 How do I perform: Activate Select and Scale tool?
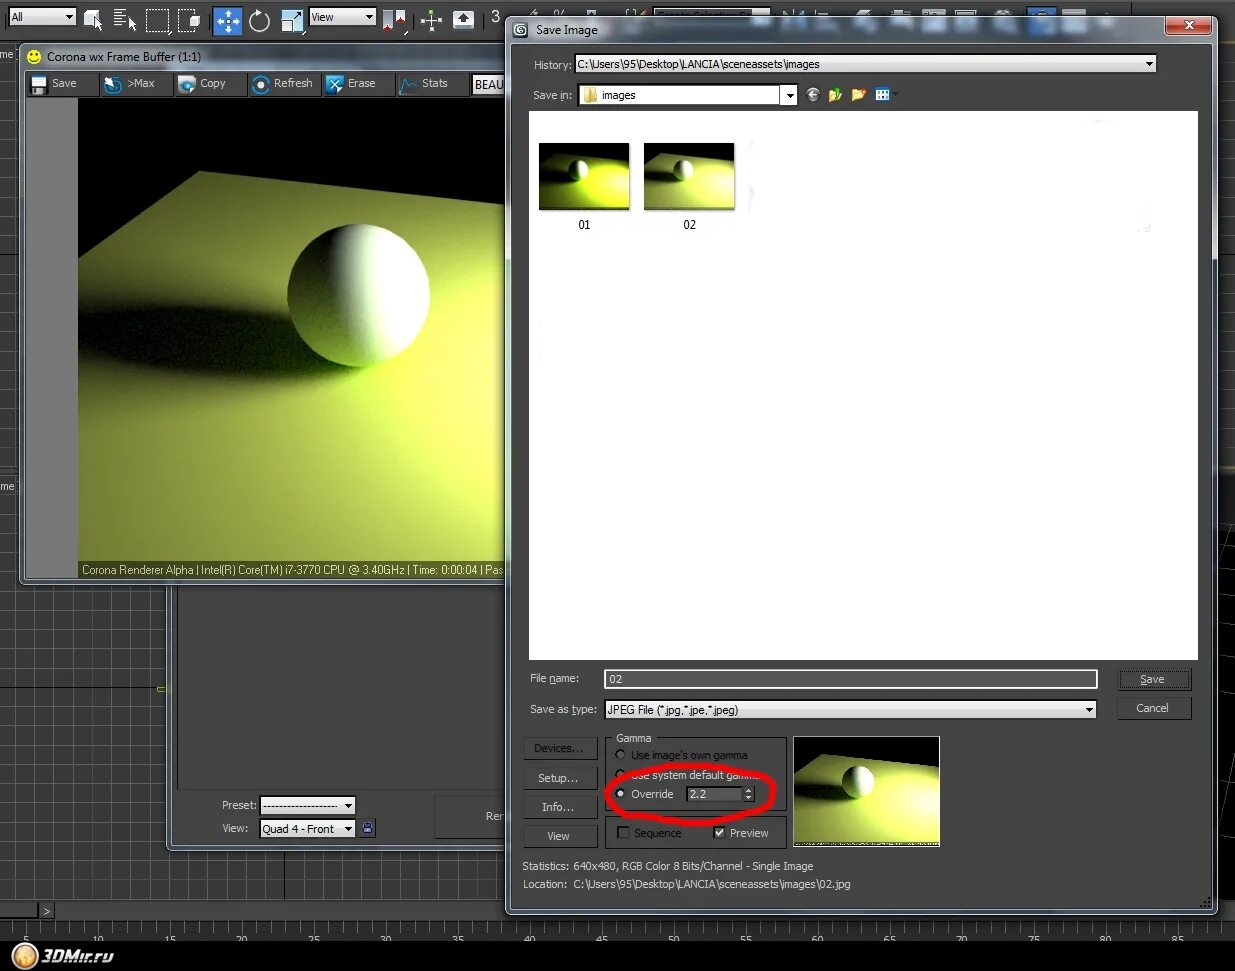(x=291, y=19)
